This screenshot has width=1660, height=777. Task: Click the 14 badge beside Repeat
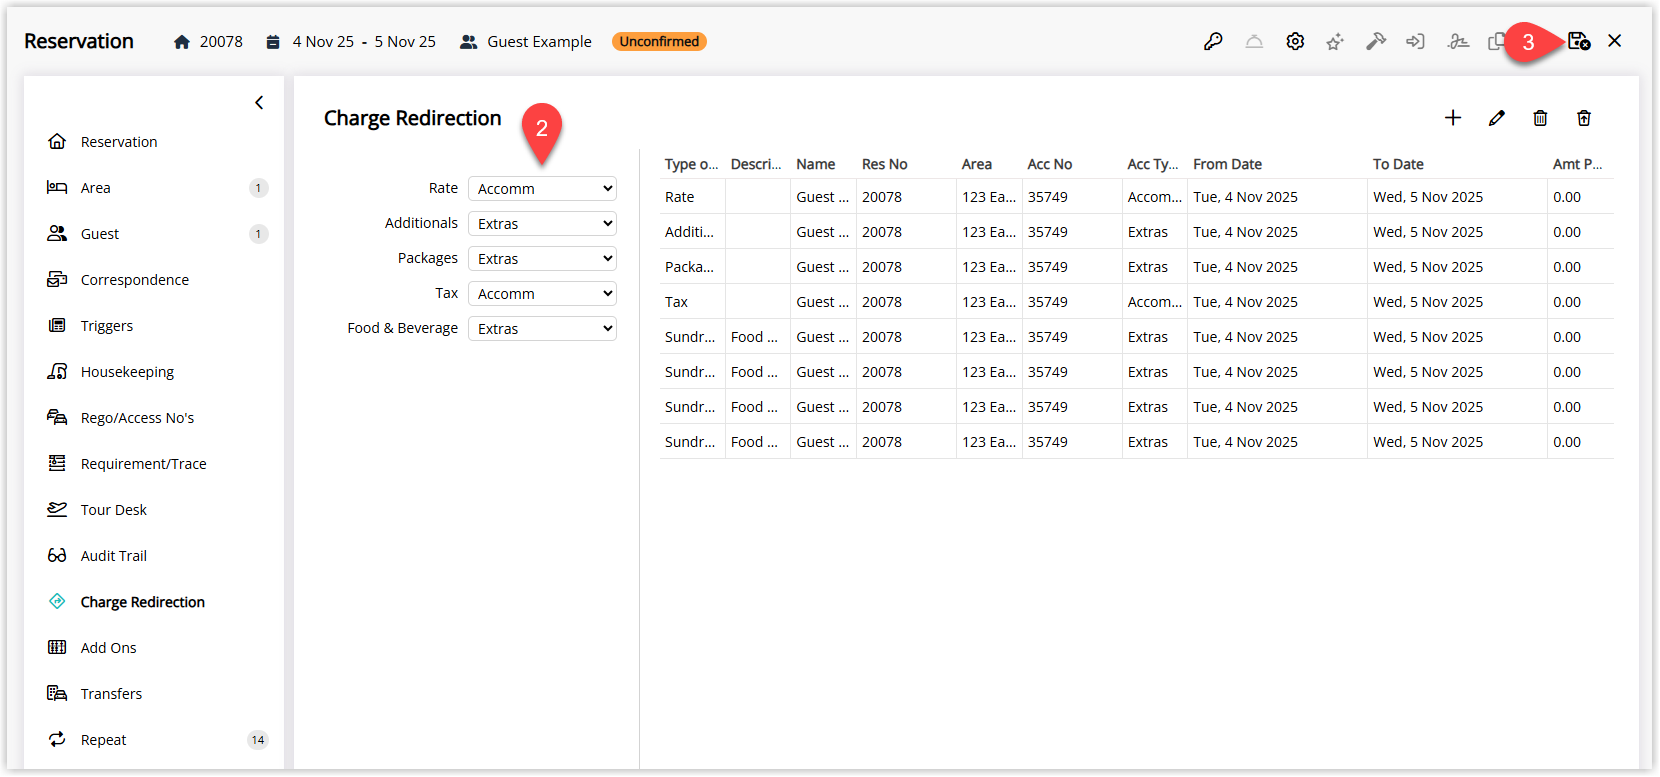click(x=258, y=740)
